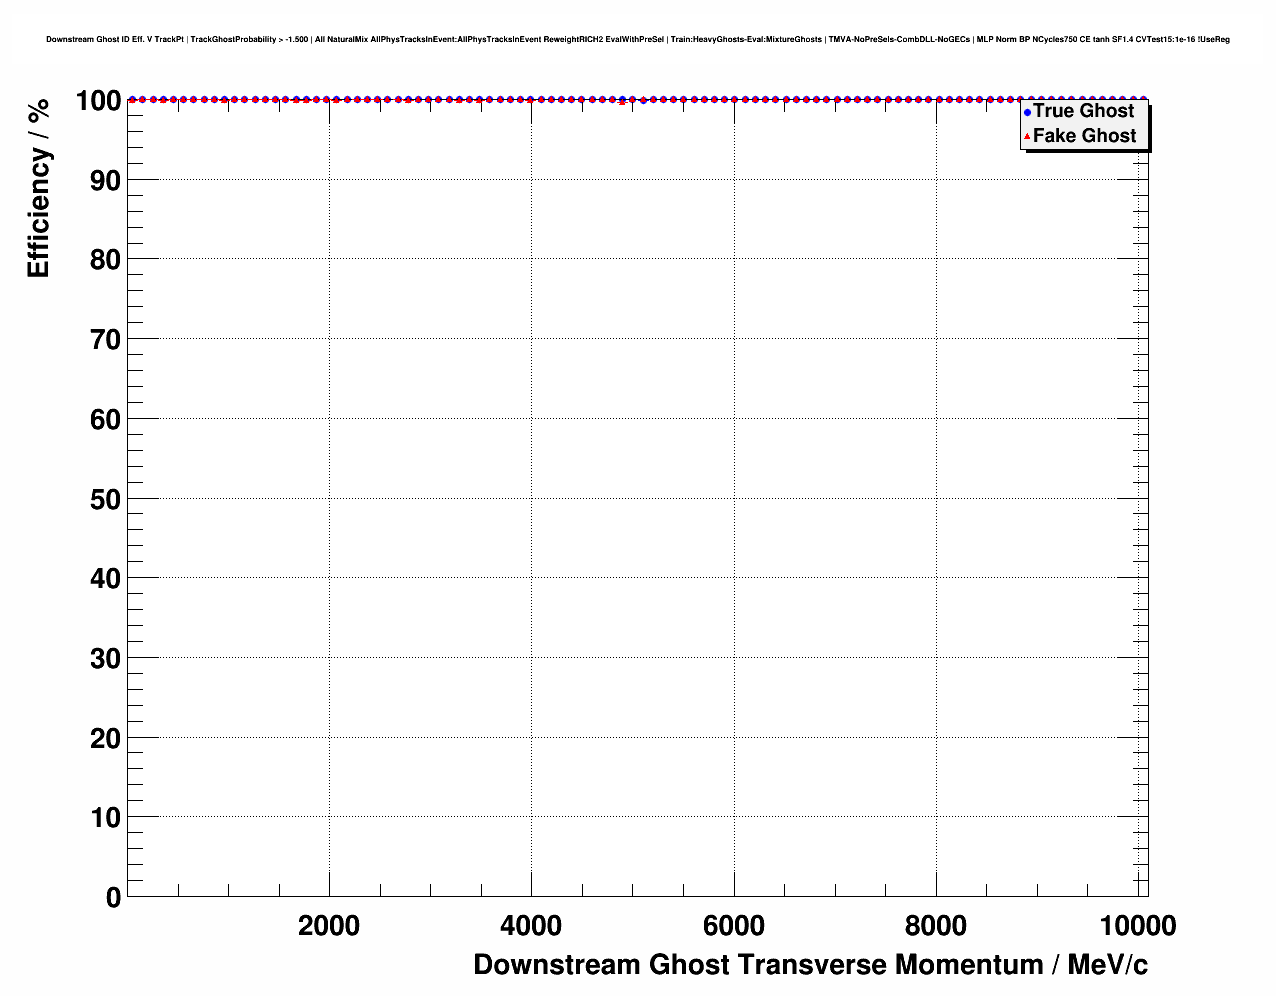Click the 6000 label on x-axis
This screenshot has width=1276, height=996.
click(734, 926)
